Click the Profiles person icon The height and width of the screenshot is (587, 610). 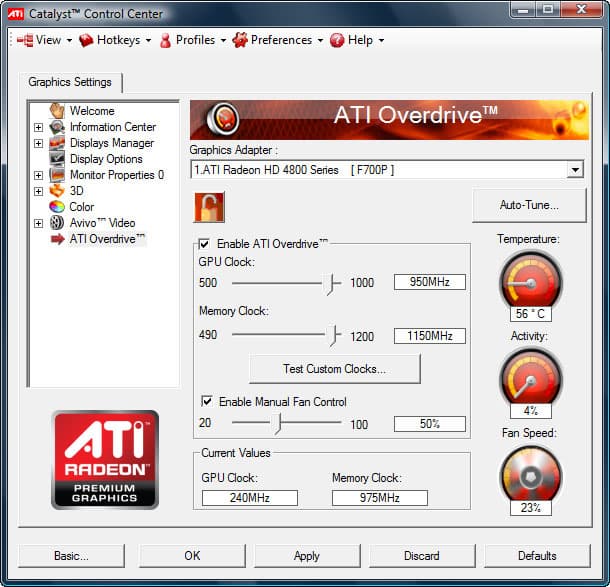click(x=165, y=40)
